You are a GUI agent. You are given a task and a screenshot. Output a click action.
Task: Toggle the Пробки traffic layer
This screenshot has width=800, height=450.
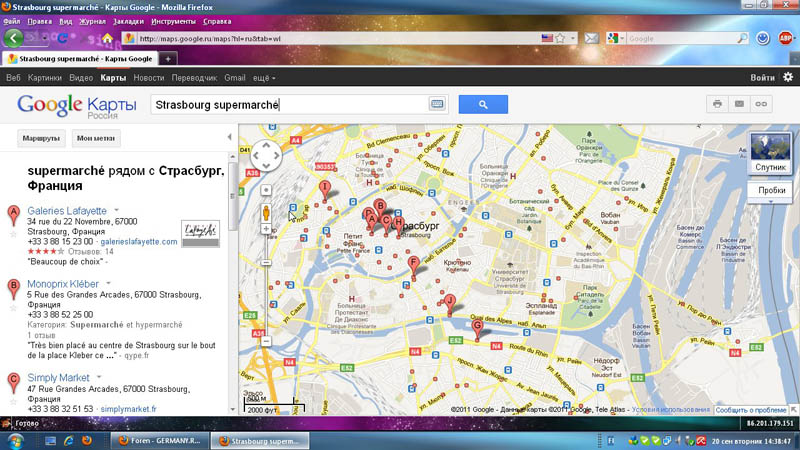(x=771, y=190)
